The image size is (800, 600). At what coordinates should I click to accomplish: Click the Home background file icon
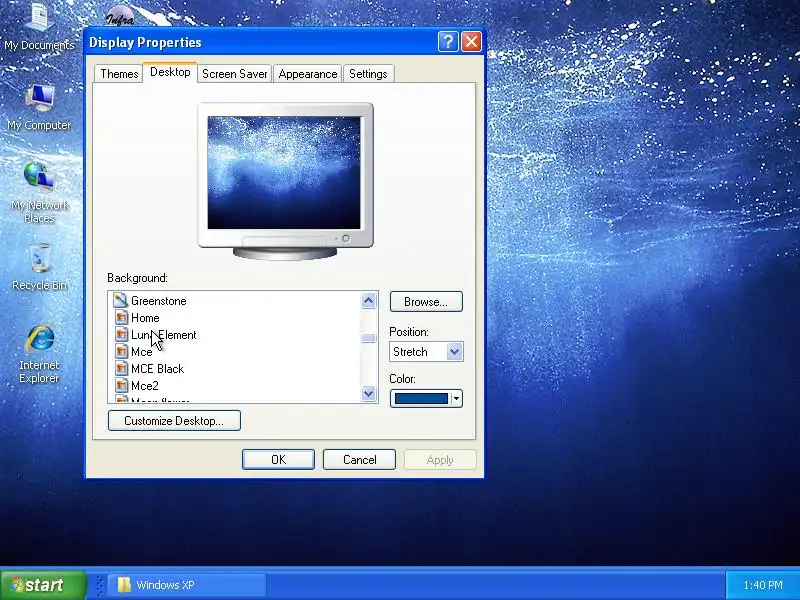[x=121, y=318]
